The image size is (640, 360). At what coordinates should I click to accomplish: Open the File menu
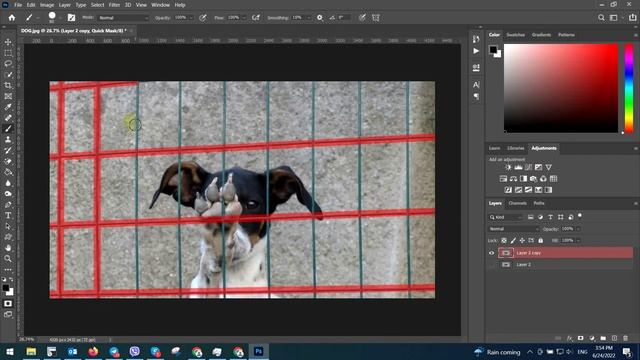(x=18, y=5)
